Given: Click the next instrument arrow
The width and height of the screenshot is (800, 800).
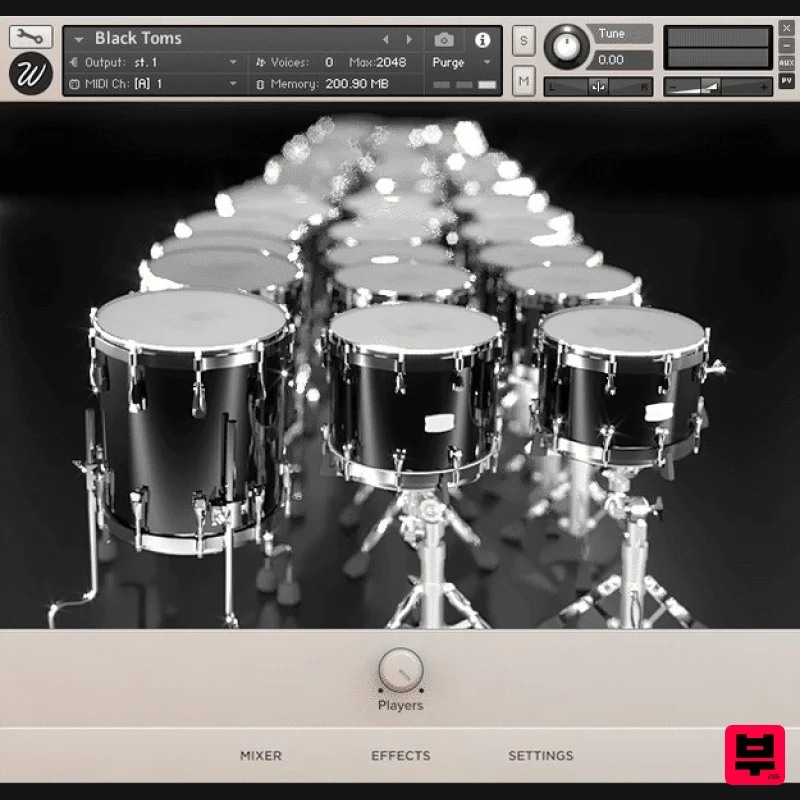Looking at the screenshot, I should click(409, 38).
